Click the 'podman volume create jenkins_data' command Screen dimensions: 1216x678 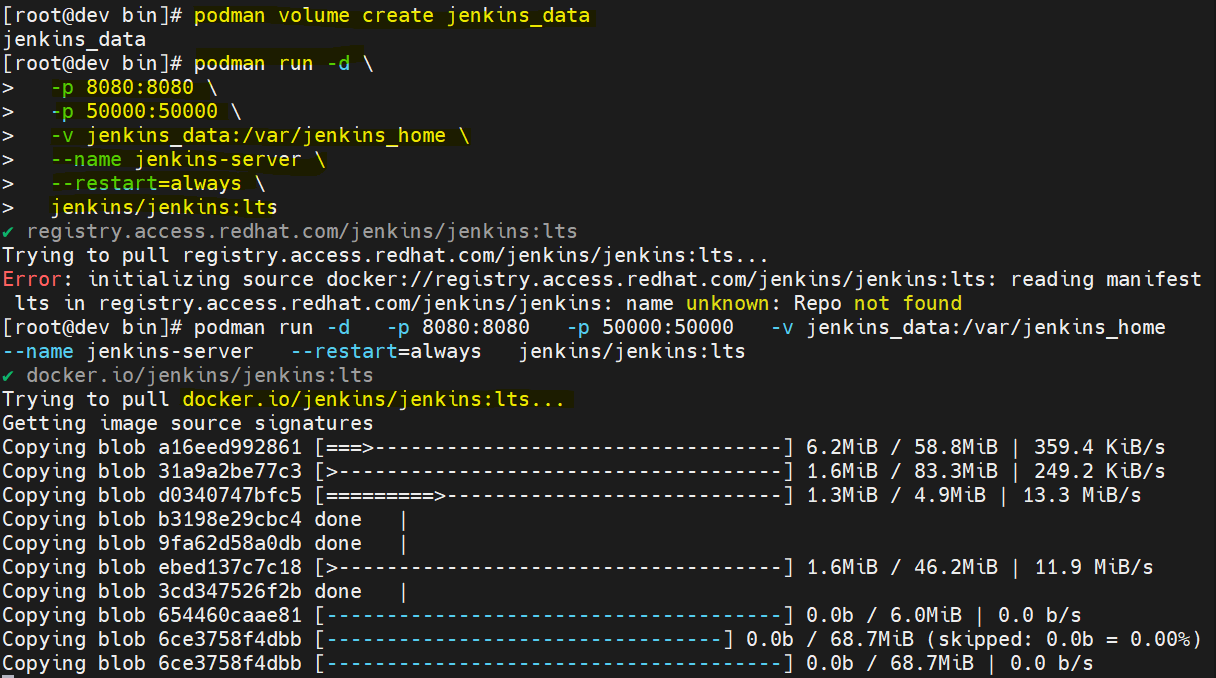(392, 15)
